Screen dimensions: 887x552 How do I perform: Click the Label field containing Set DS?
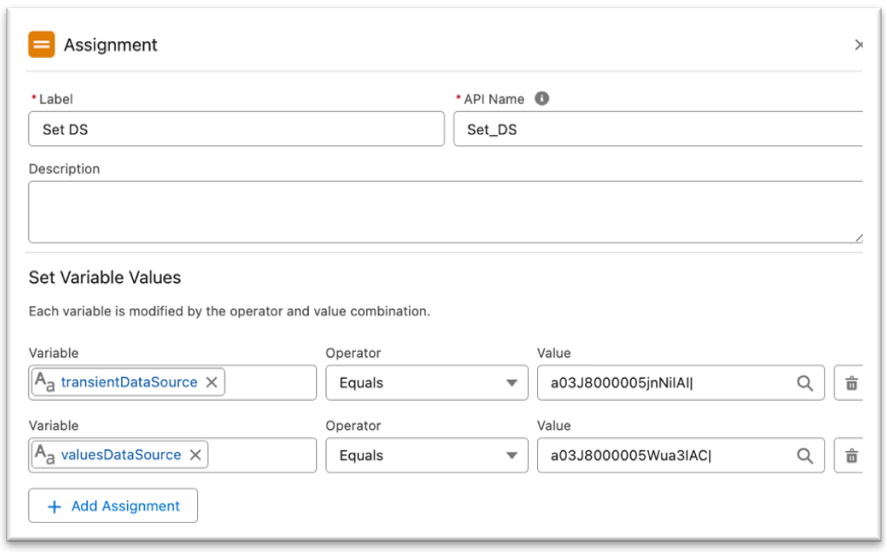click(236, 129)
